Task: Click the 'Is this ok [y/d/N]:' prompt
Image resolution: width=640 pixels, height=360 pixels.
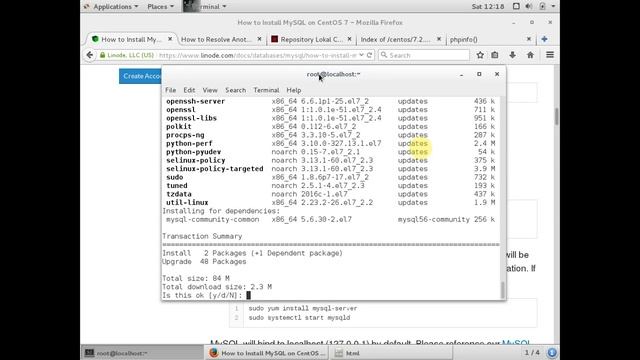Action: point(202,296)
